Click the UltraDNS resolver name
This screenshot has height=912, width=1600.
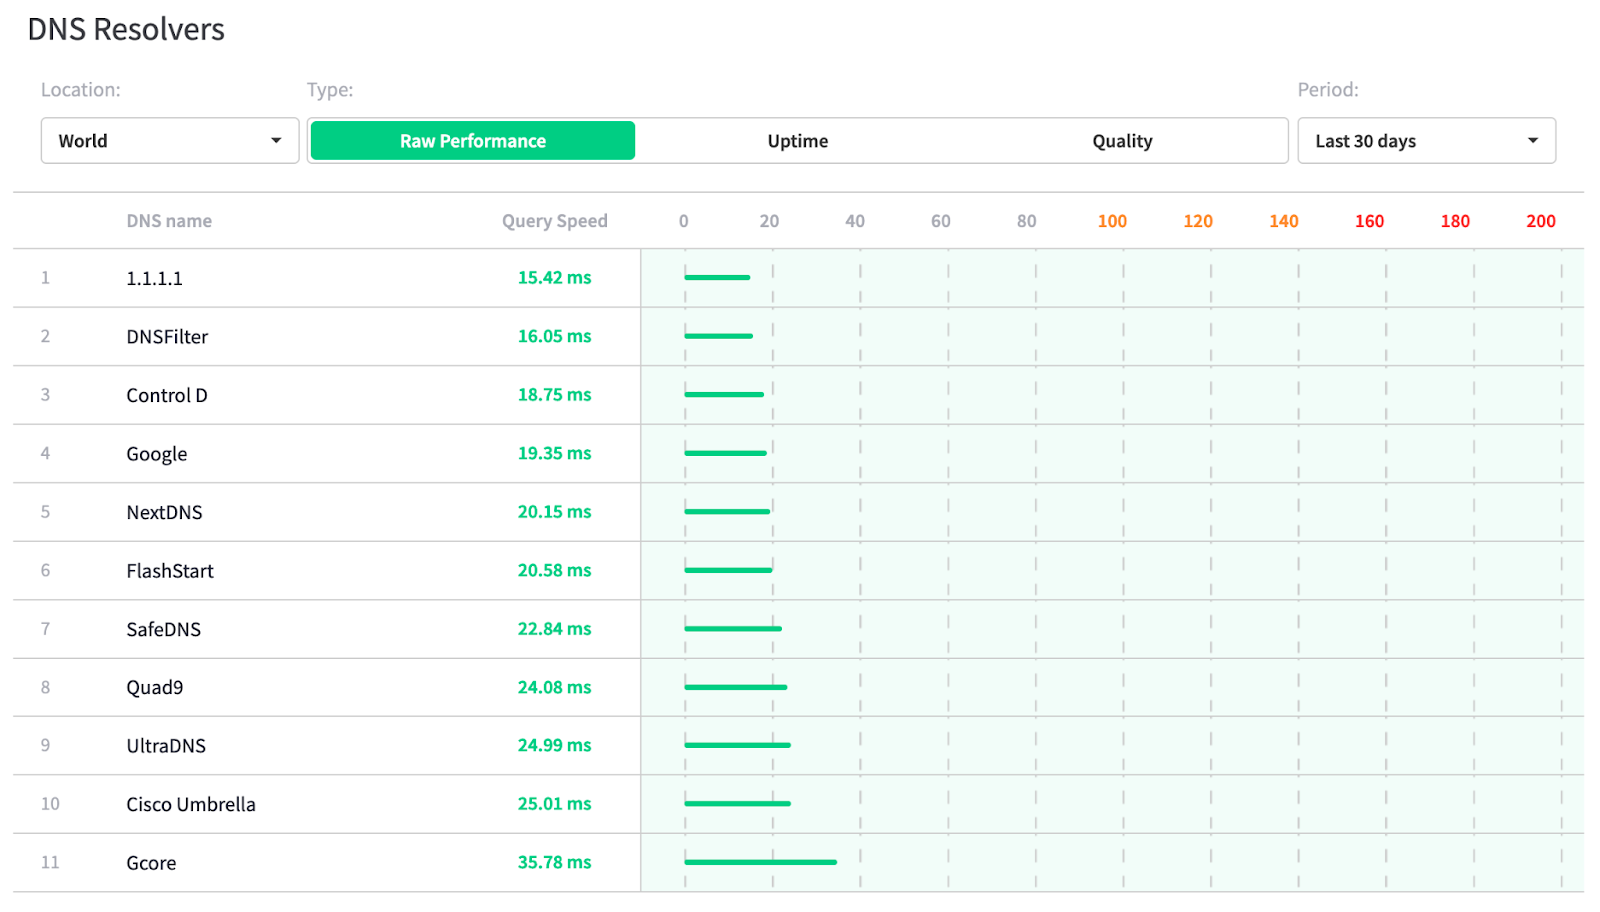pos(166,746)
